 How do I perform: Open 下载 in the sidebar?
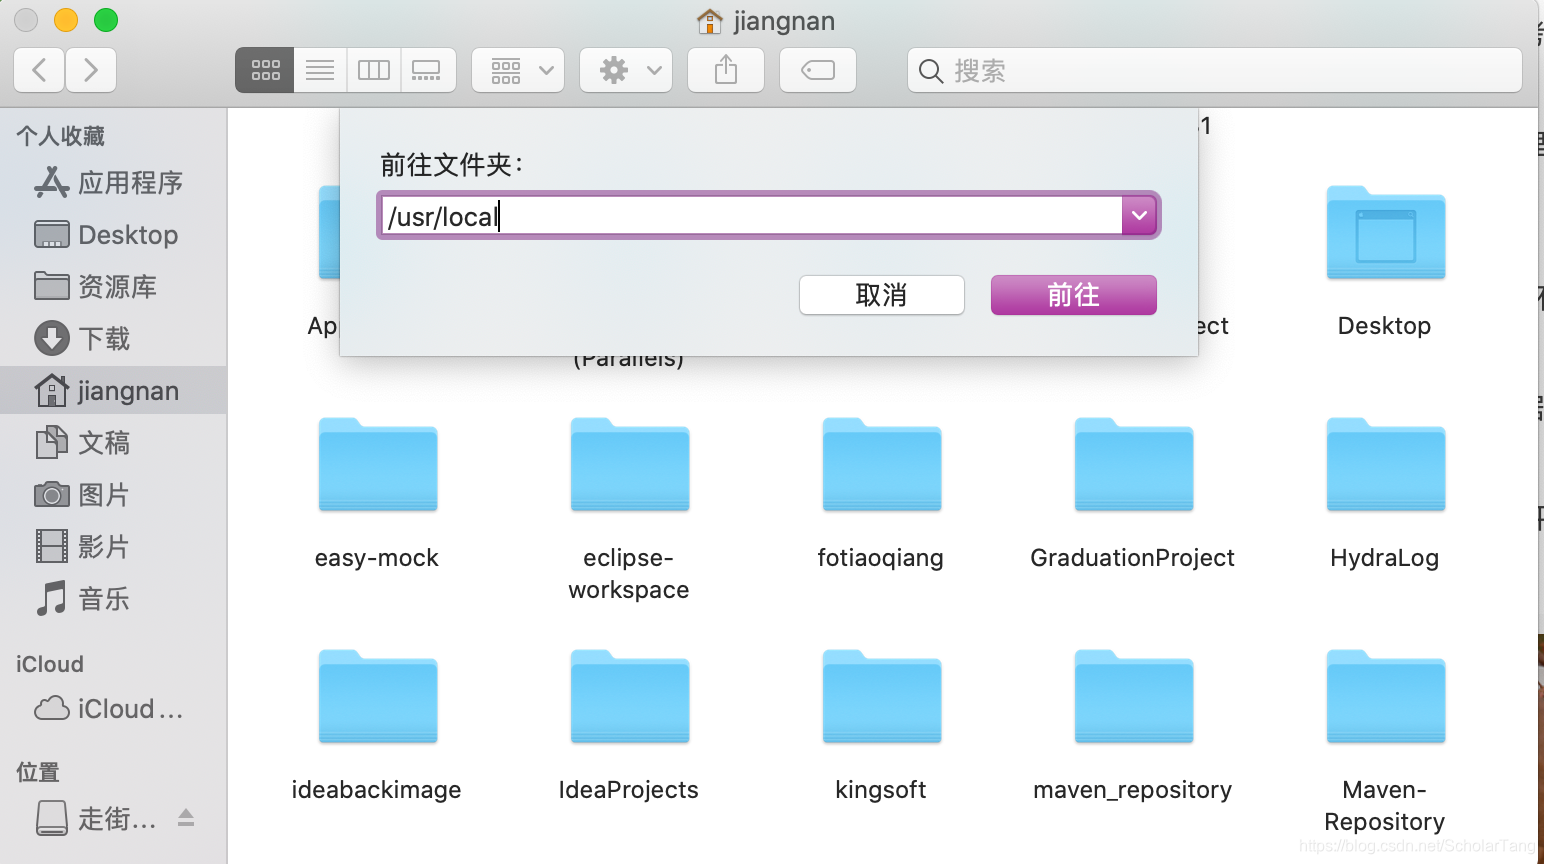coord(113,339)
